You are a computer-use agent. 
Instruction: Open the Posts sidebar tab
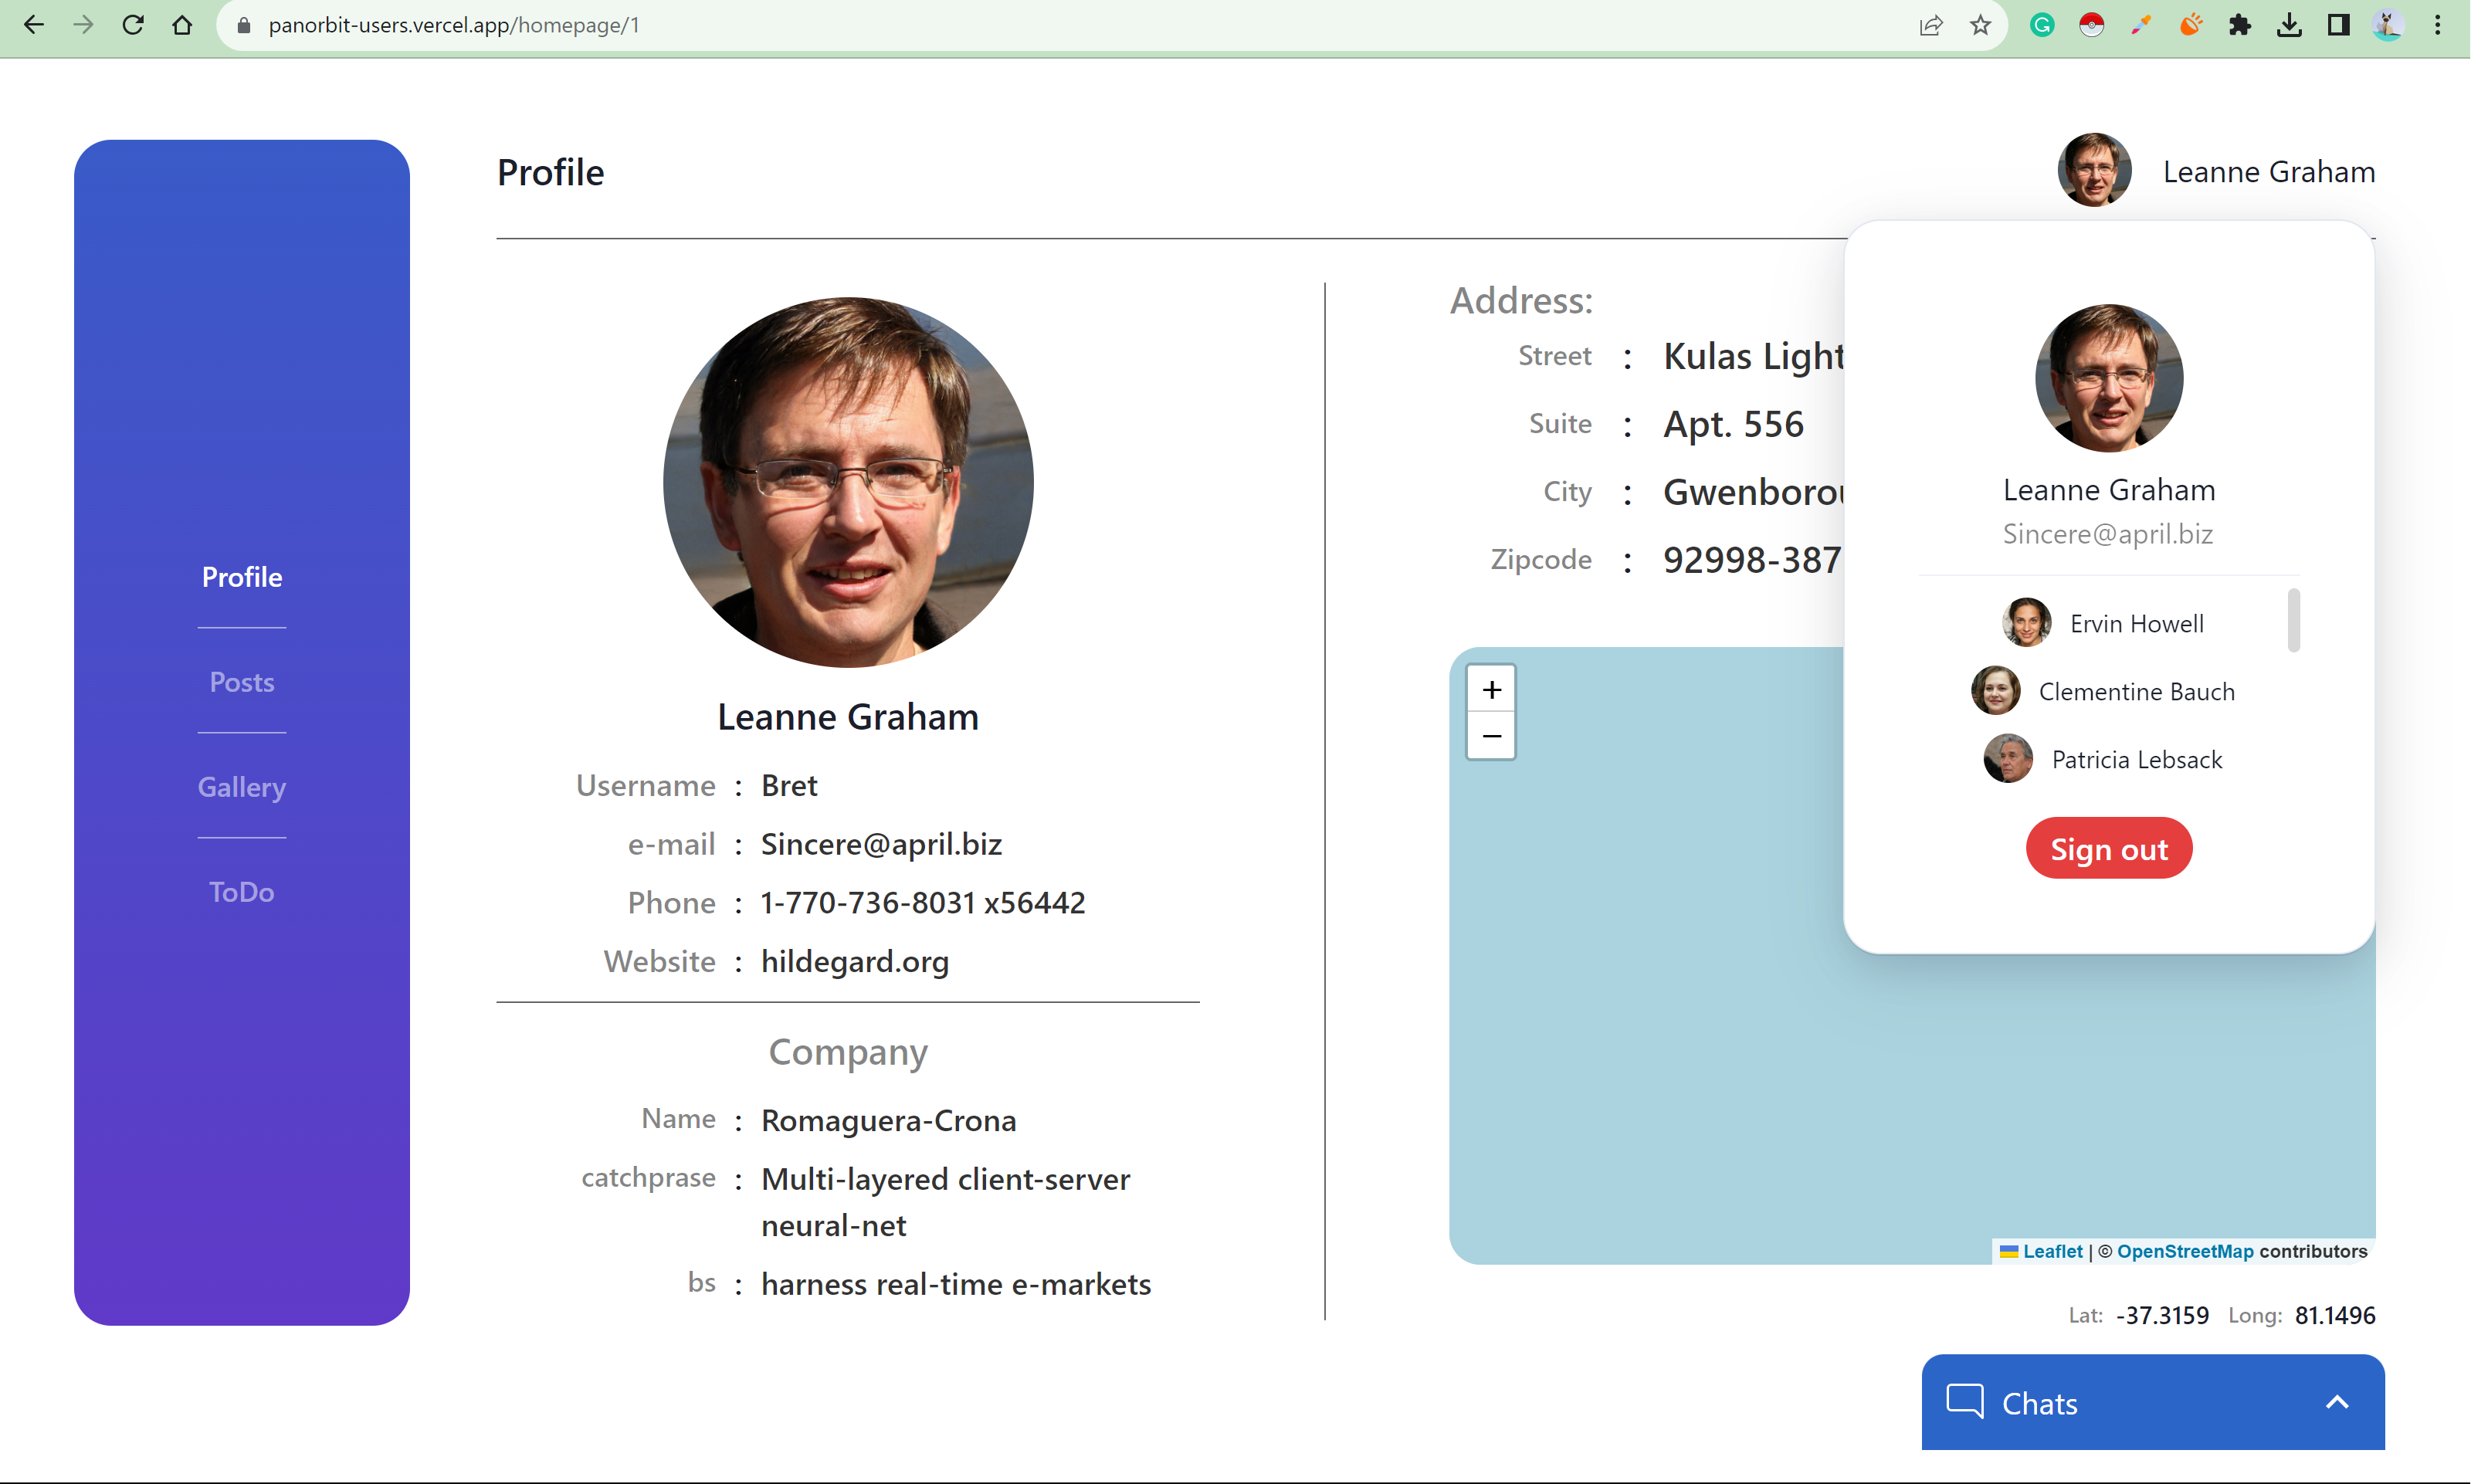[x=241, y=682]
